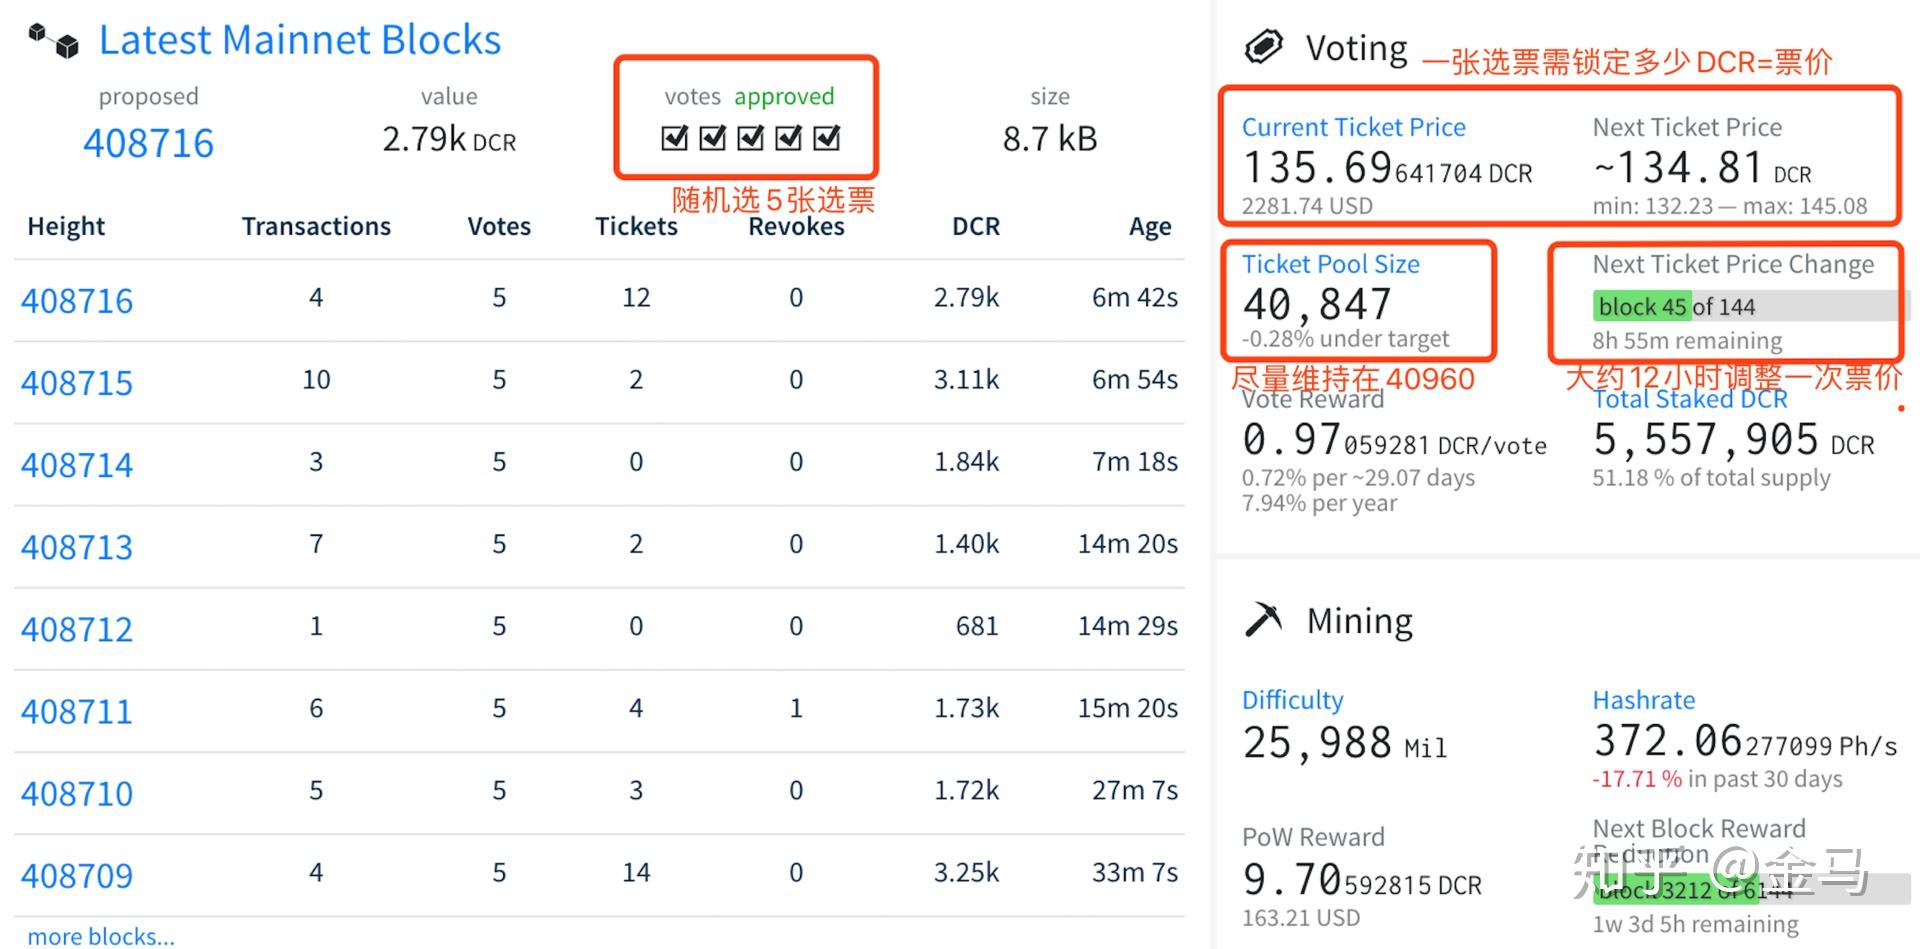
Task: Click the 8.7 kB size value
Action: point(1050,138)
